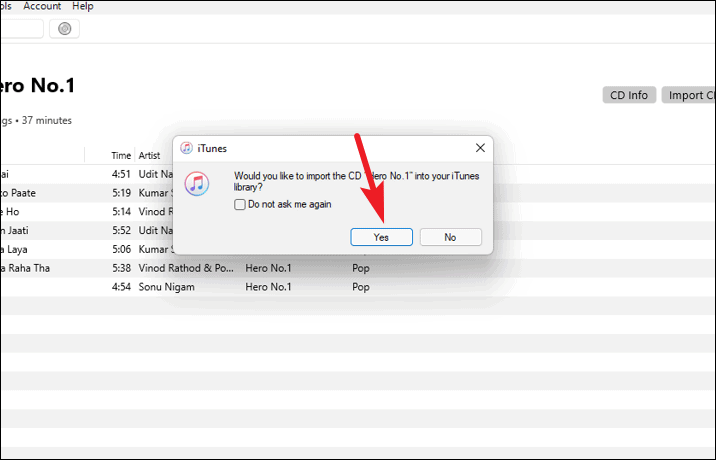716x460 pixels.
Task: Click the 5:19 track time
Action: 121,193
